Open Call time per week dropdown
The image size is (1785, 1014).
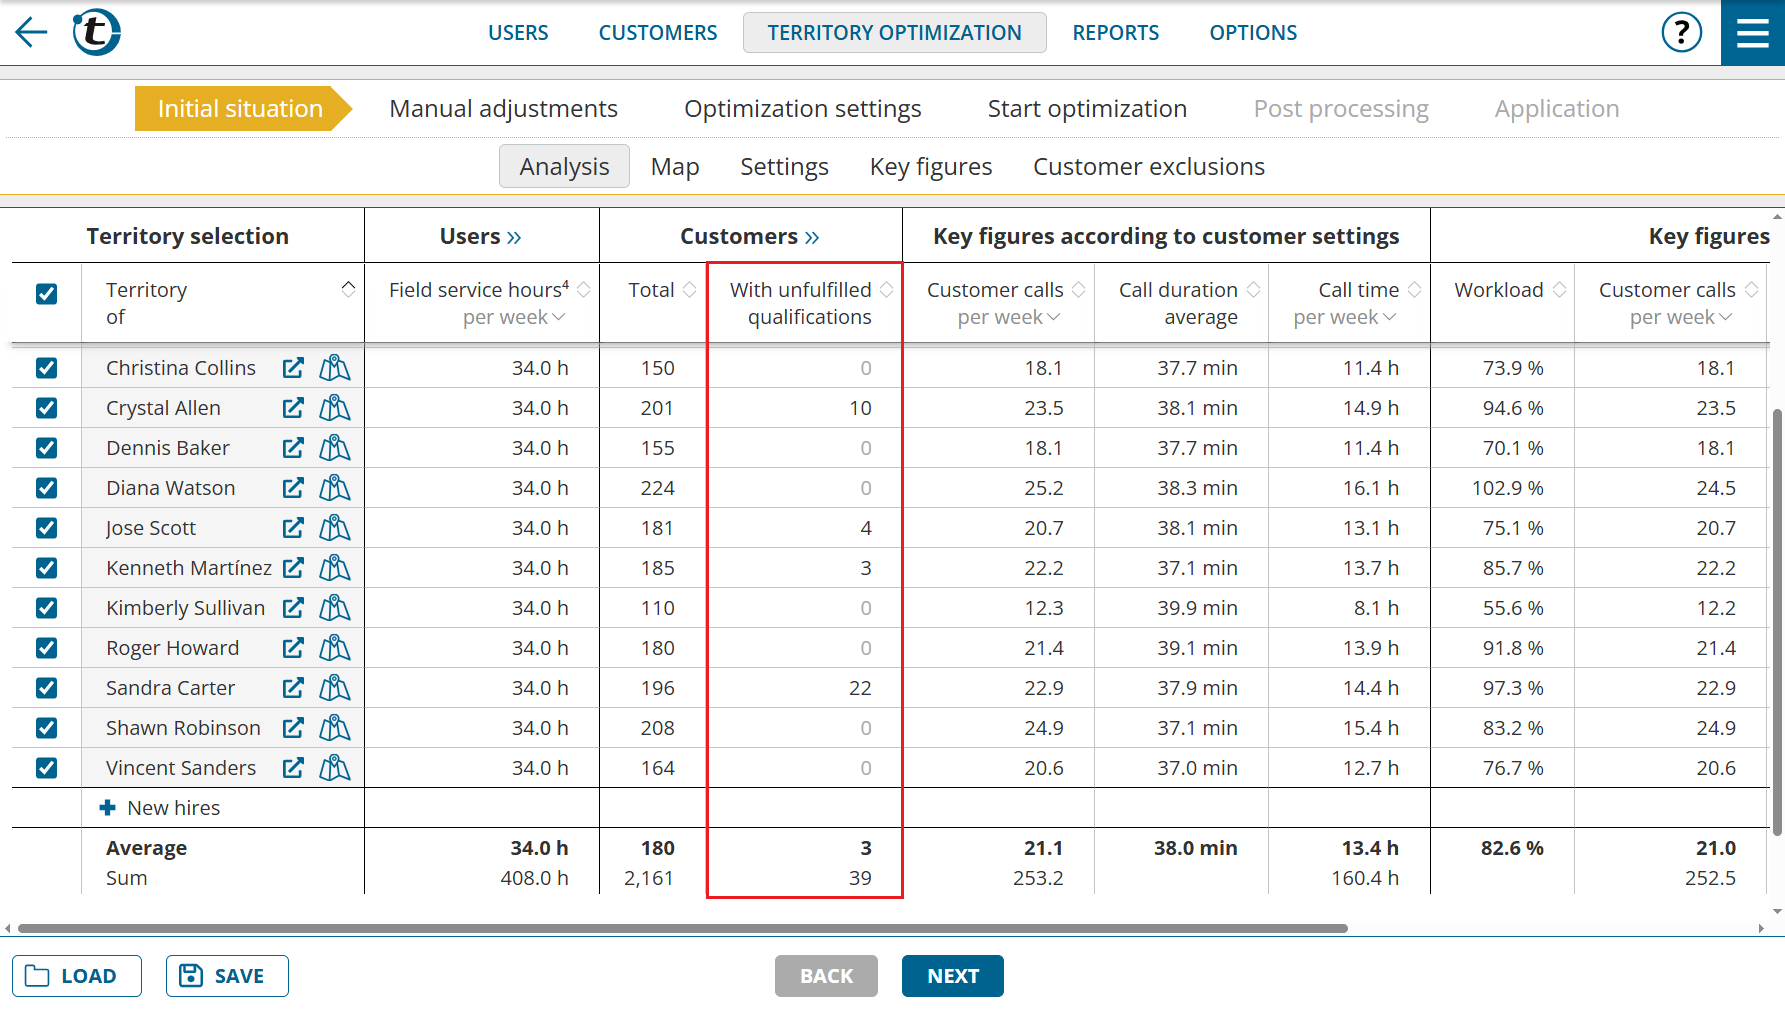pyautogui.click(x=1389, y=318)
